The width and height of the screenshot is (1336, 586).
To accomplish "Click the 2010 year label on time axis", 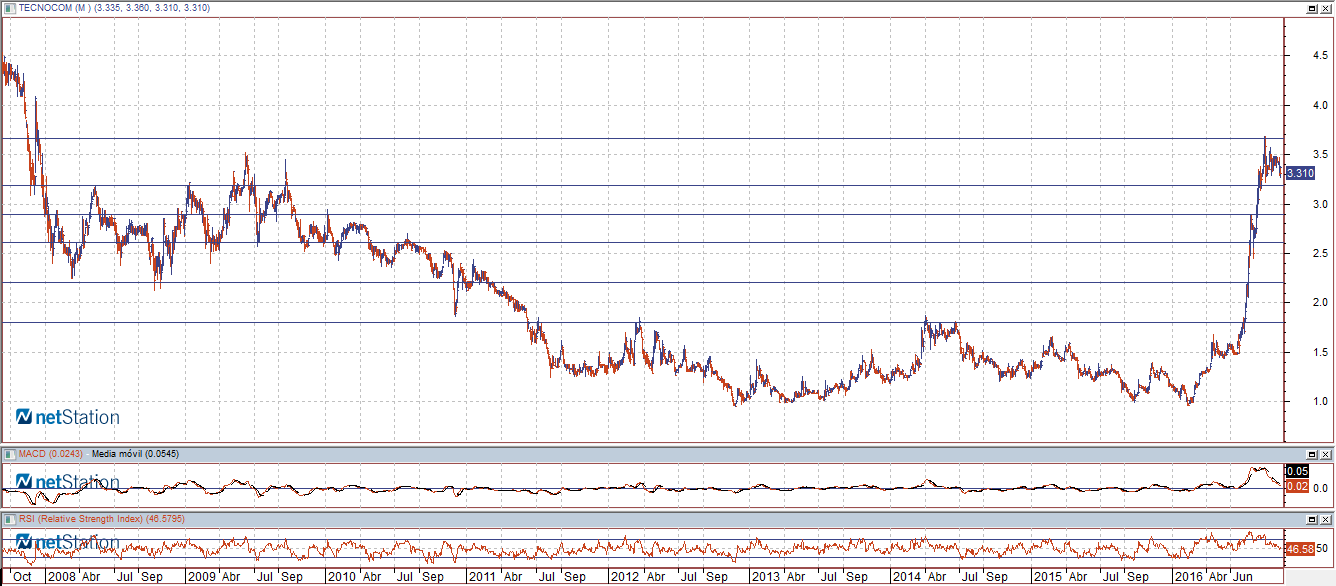I will click(x=343, y=577).
